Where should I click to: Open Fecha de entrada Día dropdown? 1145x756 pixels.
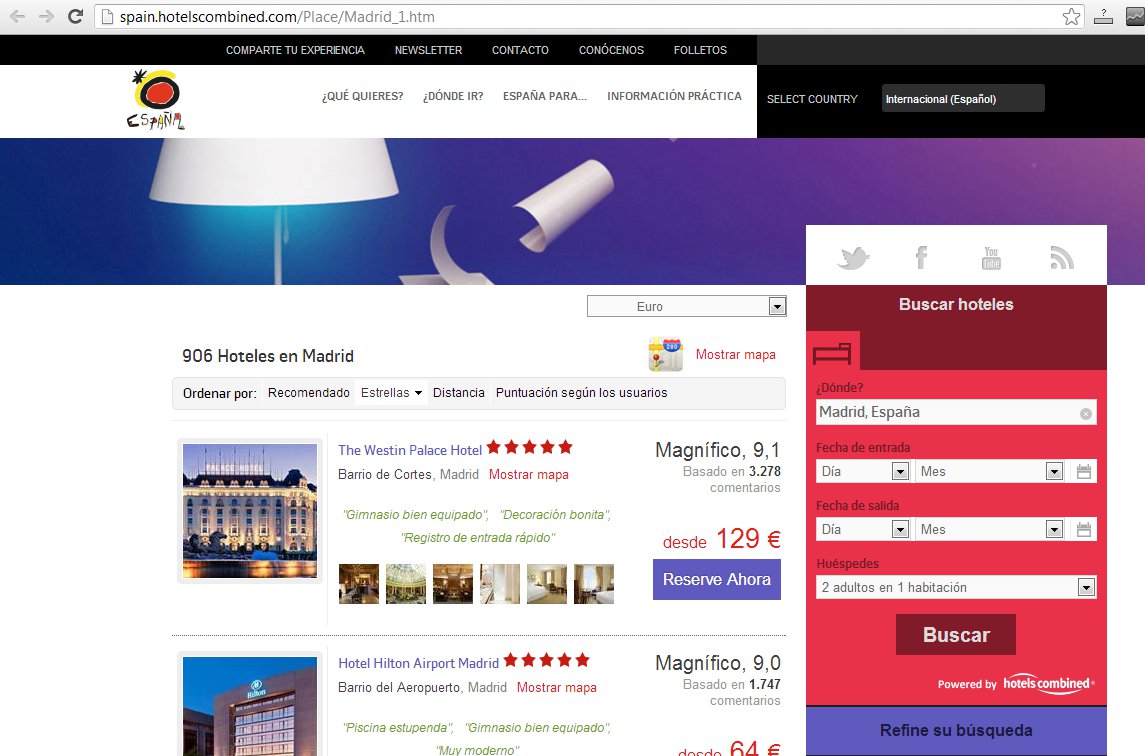(862, 472)
